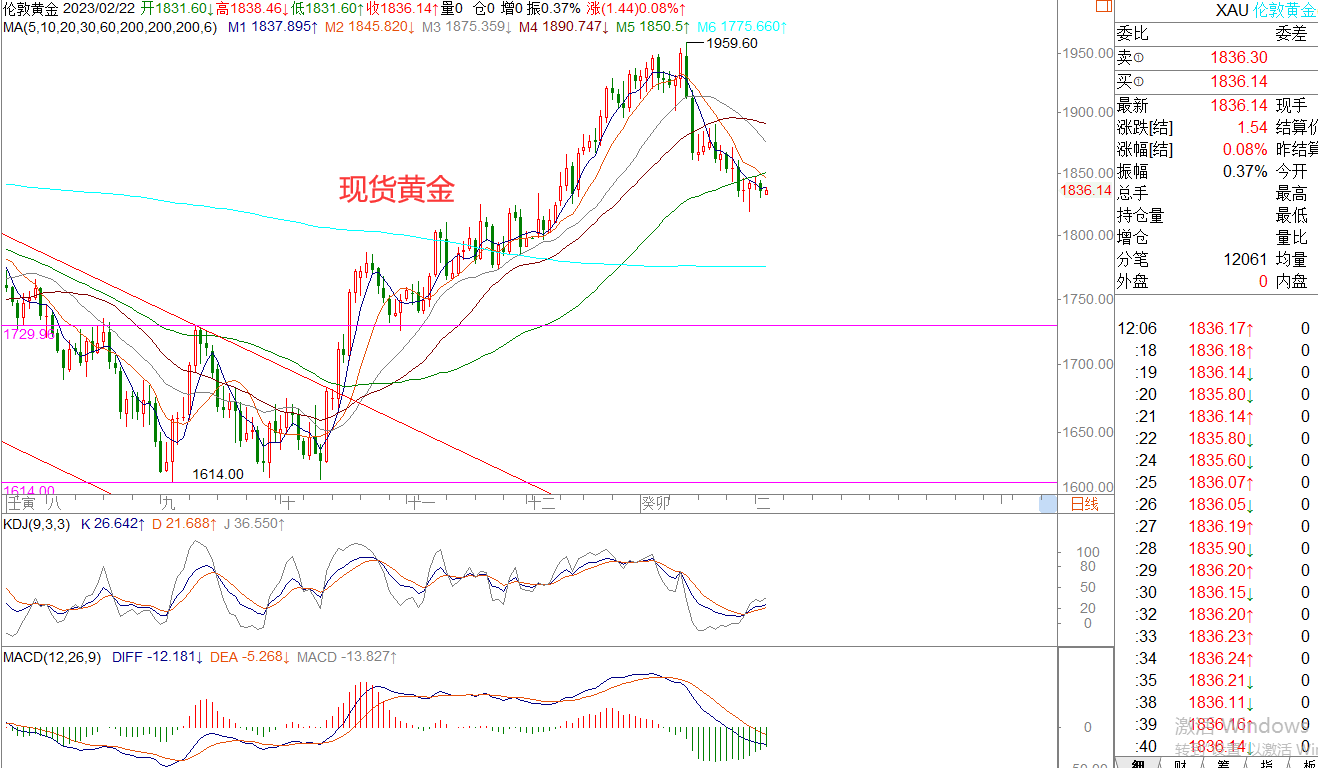
Task: Click the 分笔 count 12061
Action: (1246, 259)
